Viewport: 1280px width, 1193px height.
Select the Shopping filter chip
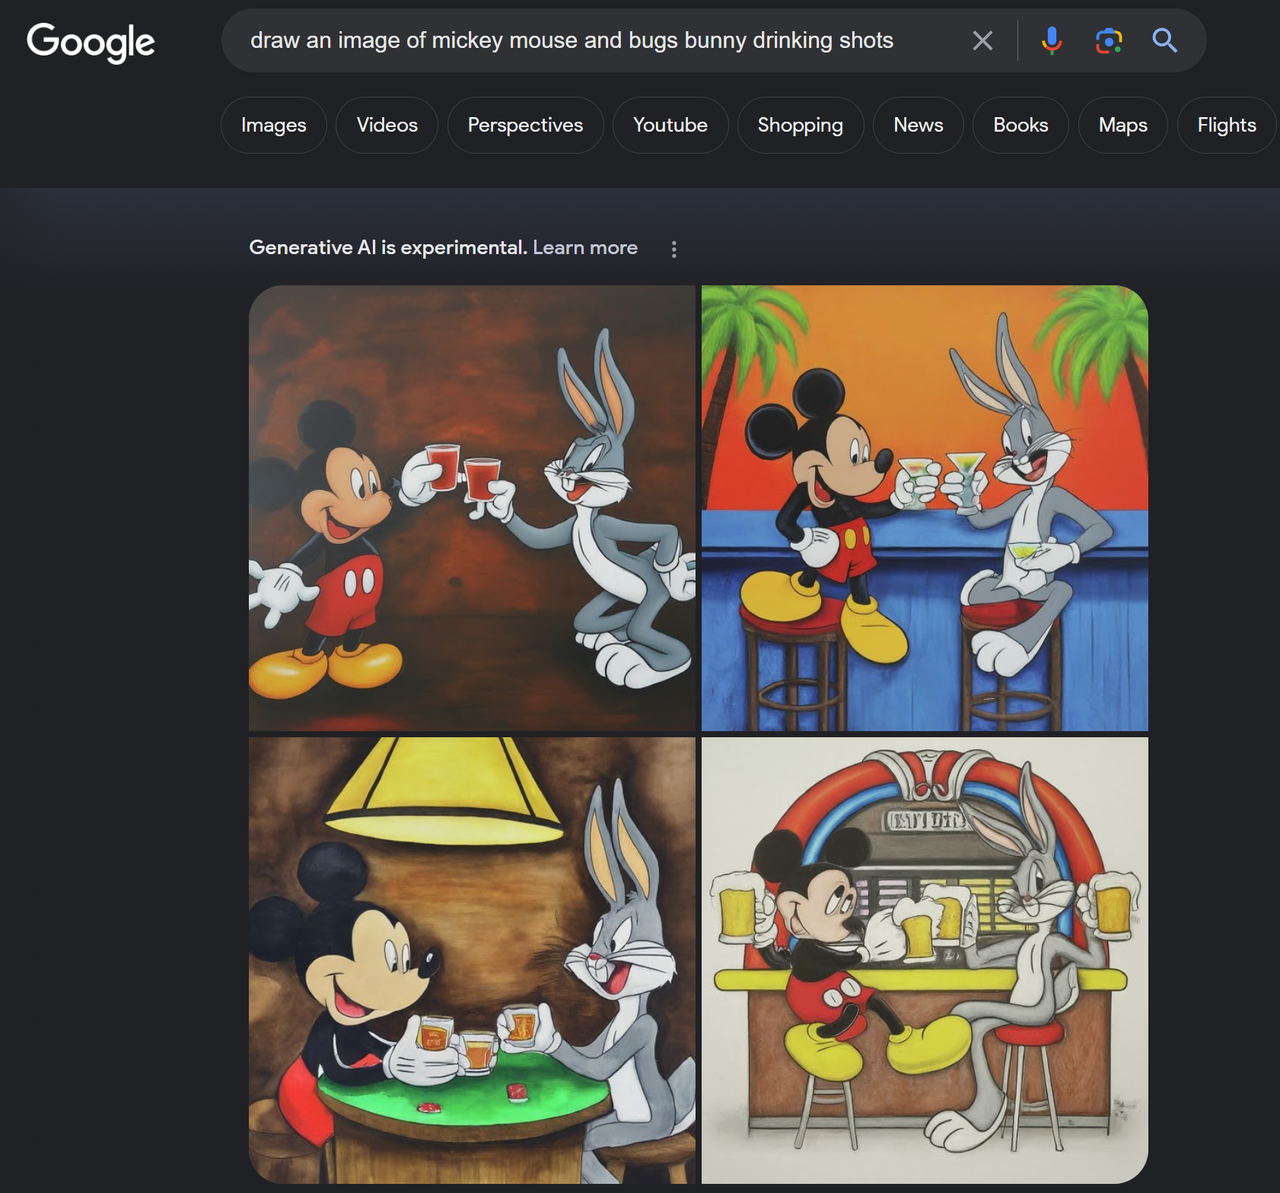[x=800, y=125]
